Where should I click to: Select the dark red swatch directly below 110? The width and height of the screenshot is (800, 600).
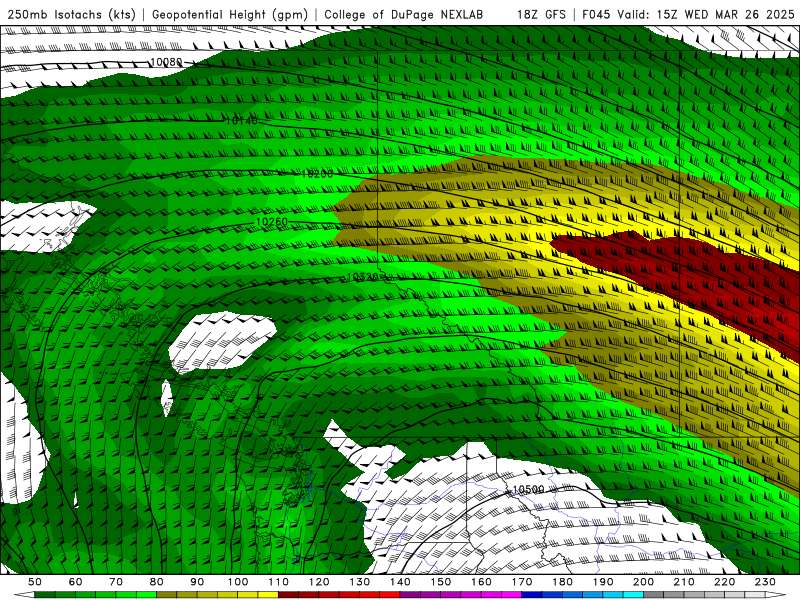[289, 595]
